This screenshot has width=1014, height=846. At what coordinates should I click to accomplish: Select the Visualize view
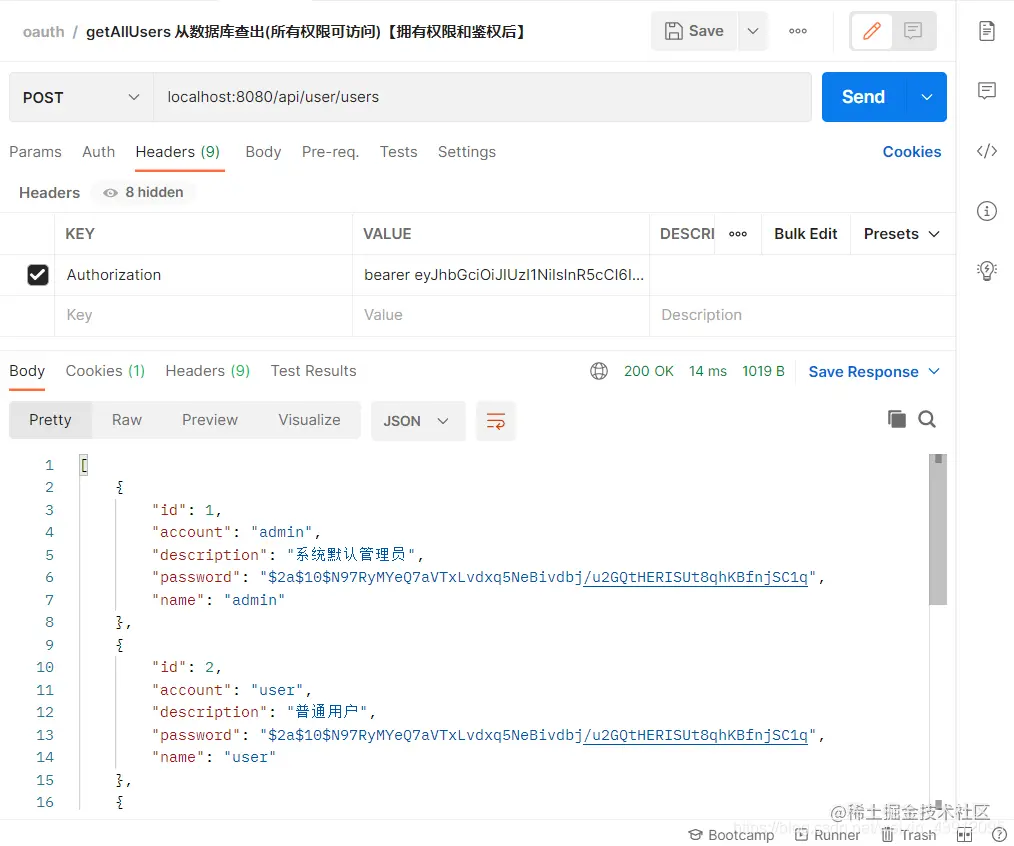[x=309, y=420]
